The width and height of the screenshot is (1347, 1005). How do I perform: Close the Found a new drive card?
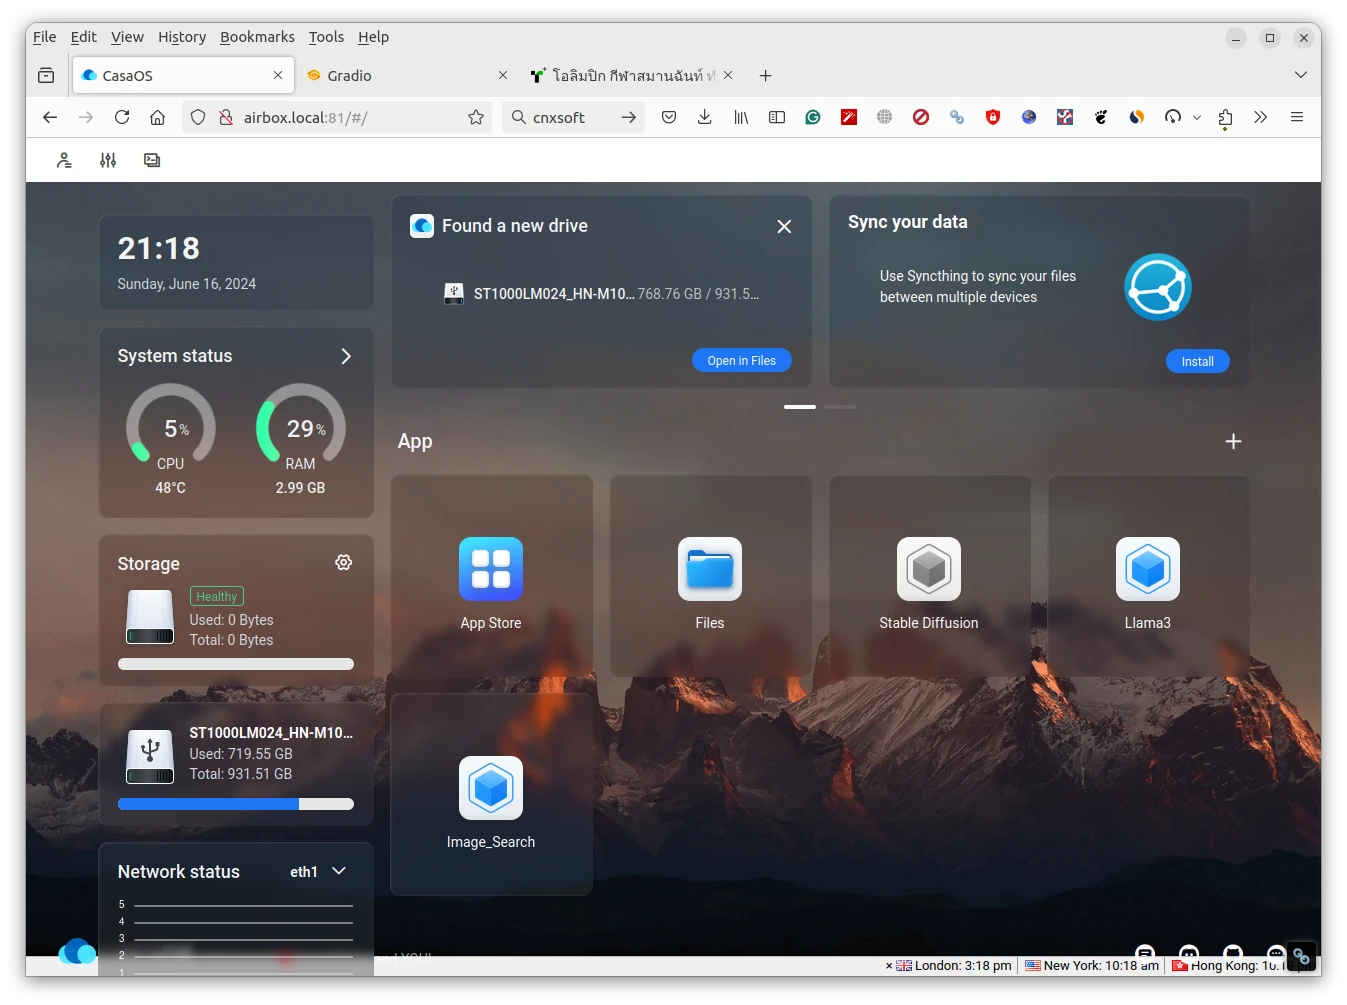(785, 227)
